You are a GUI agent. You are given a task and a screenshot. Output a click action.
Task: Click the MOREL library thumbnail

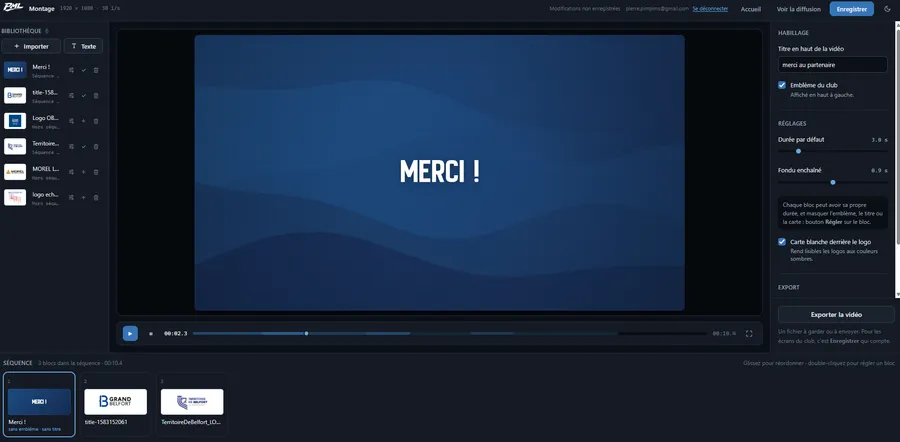[x=15, y=172]
